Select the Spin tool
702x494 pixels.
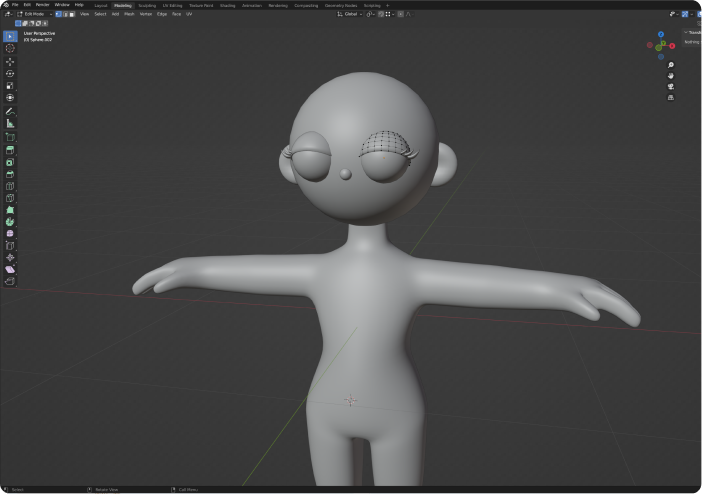point(10,222)
